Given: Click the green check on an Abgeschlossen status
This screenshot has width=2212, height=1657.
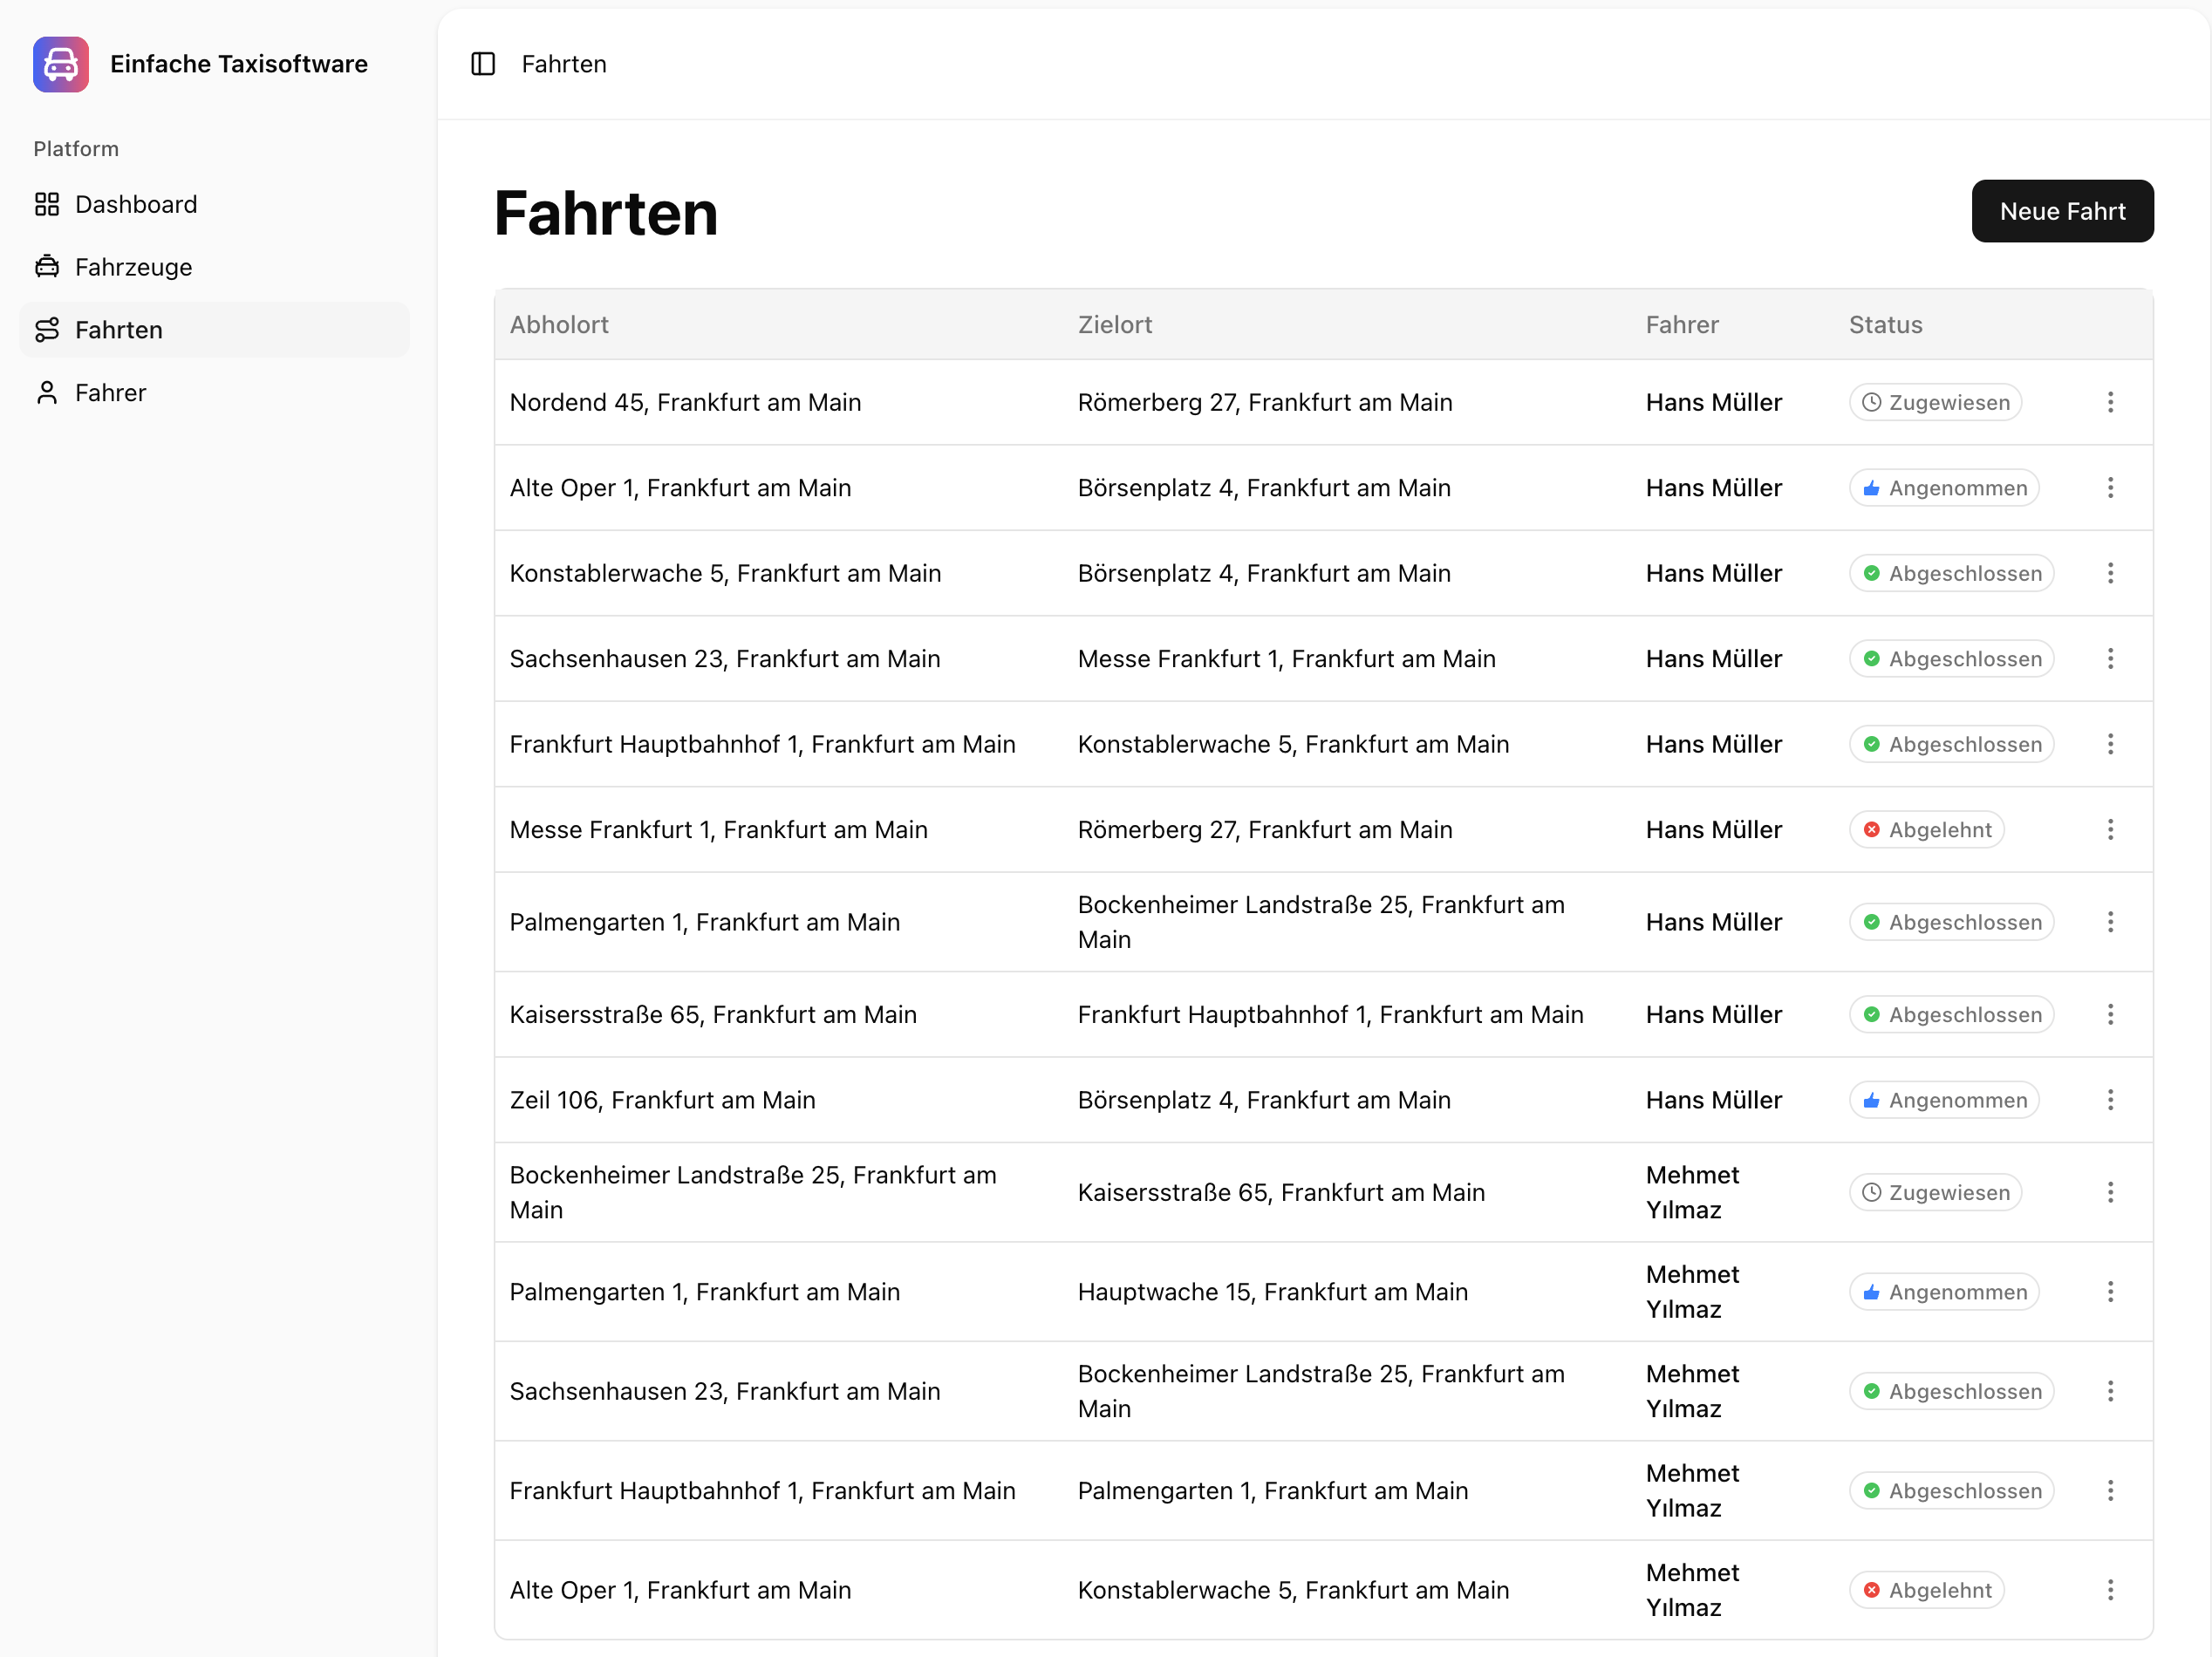Looking at the screenshot, I should [x=1871, y=573].
